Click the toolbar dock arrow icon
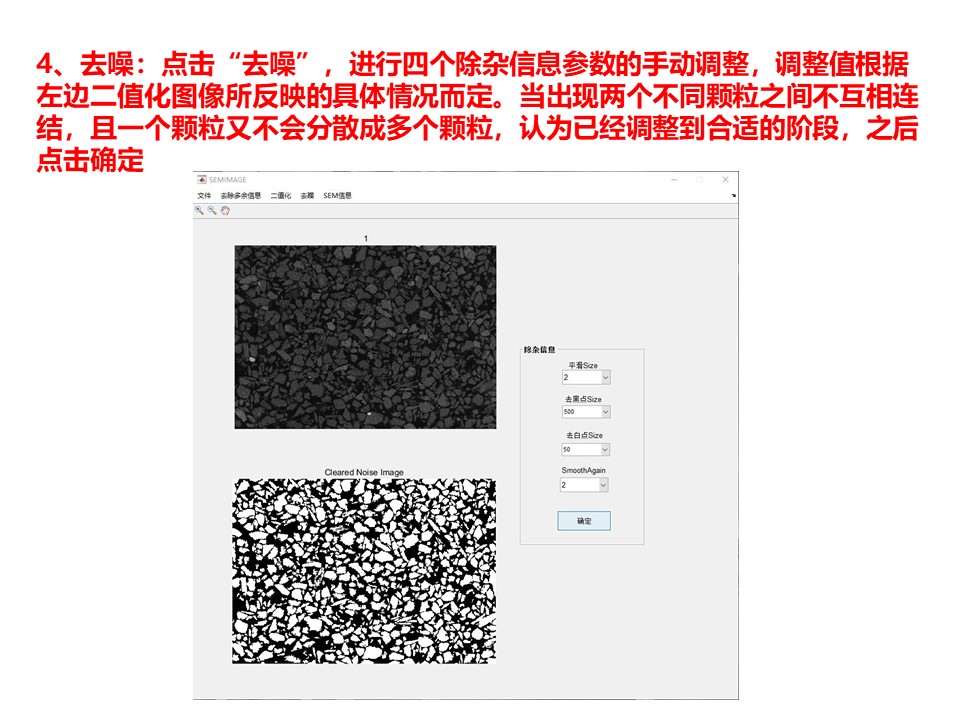 click(733, 195)
